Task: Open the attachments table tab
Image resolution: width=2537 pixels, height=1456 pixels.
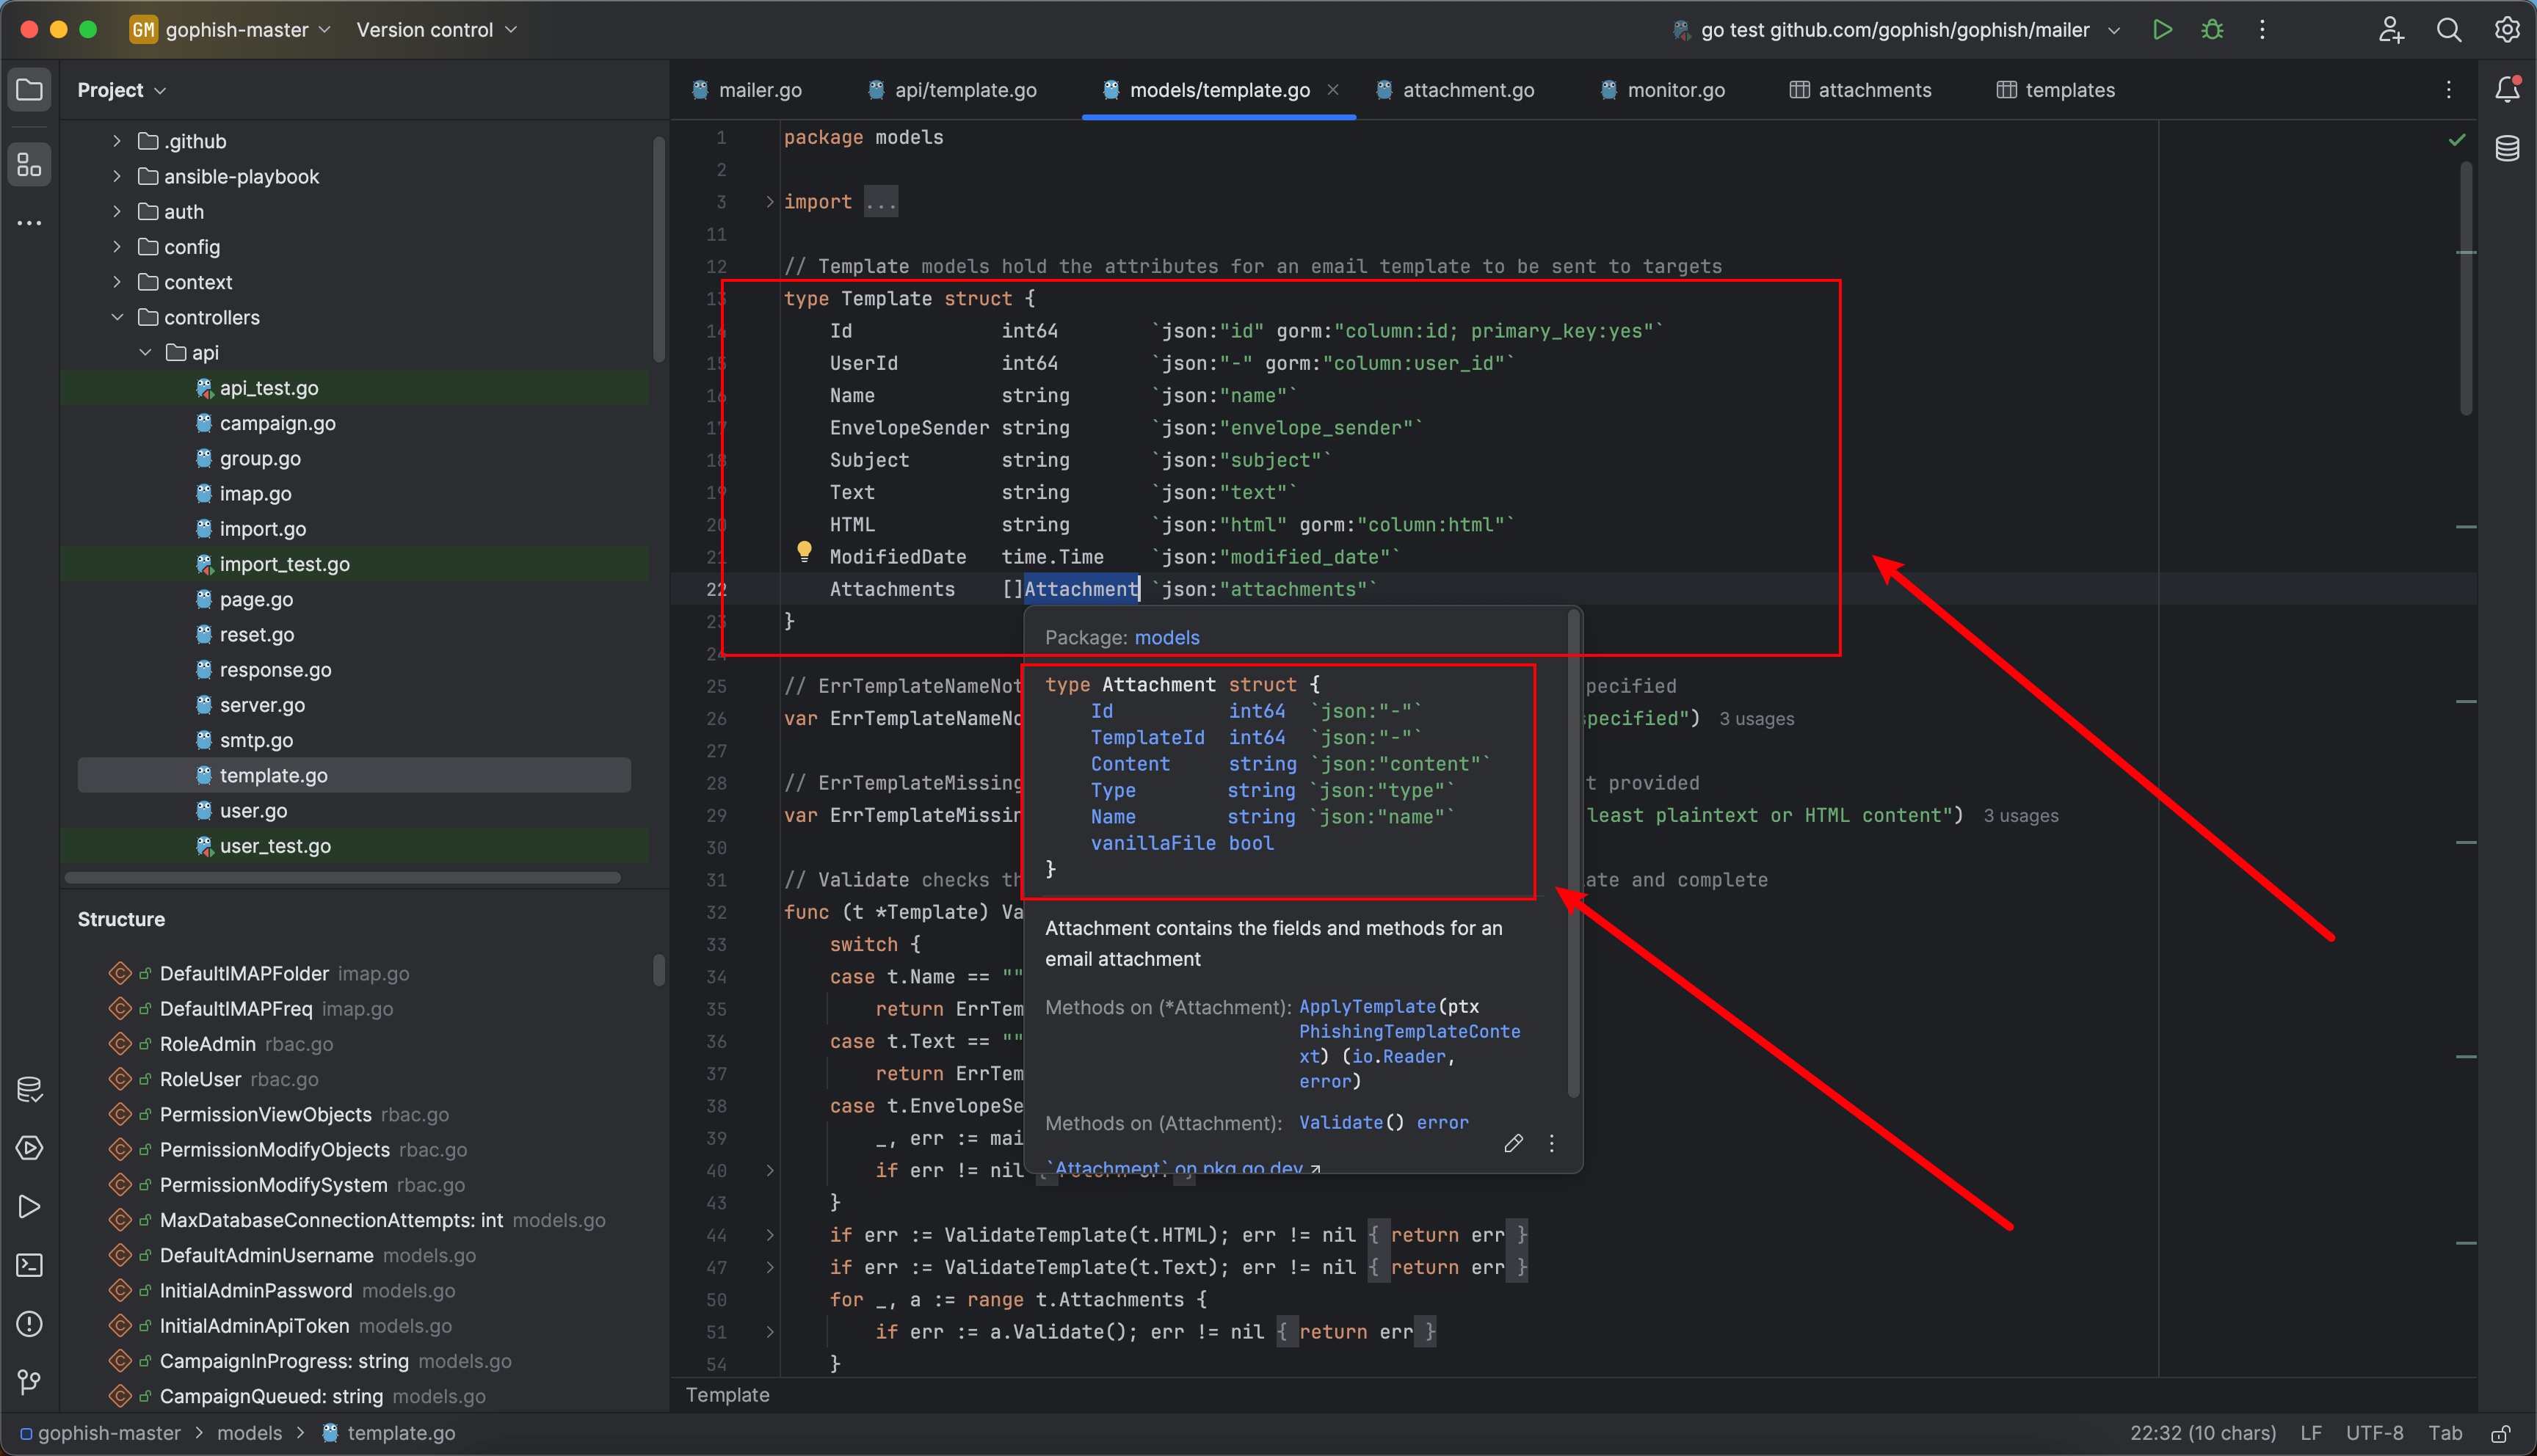Action: 1860,90
